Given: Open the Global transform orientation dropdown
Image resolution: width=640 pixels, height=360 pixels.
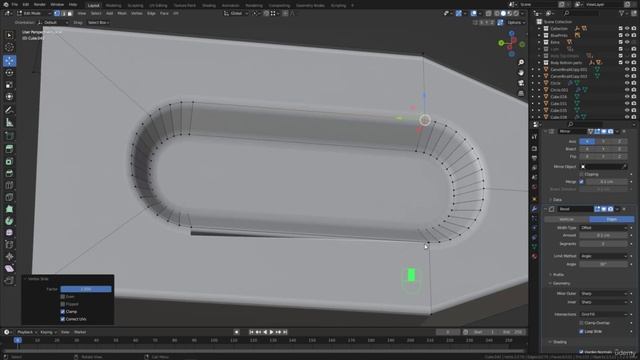Looking at the screenshot, I should click(236, 13).
